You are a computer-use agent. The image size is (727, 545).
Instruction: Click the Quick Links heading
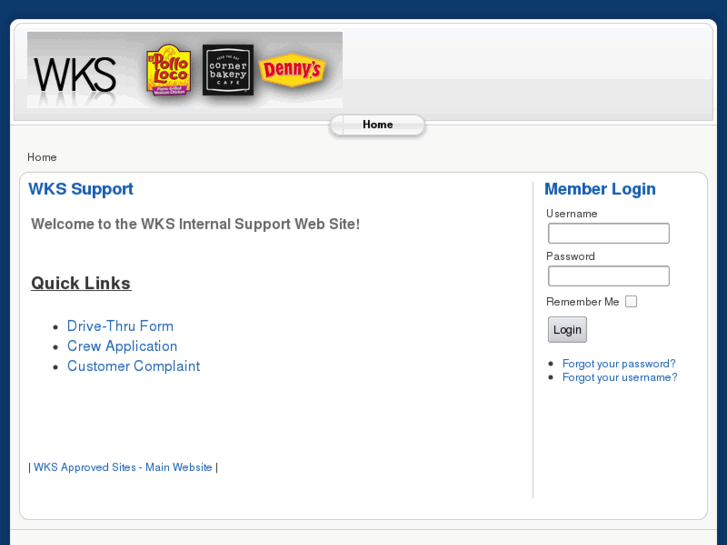pos(81,283)
